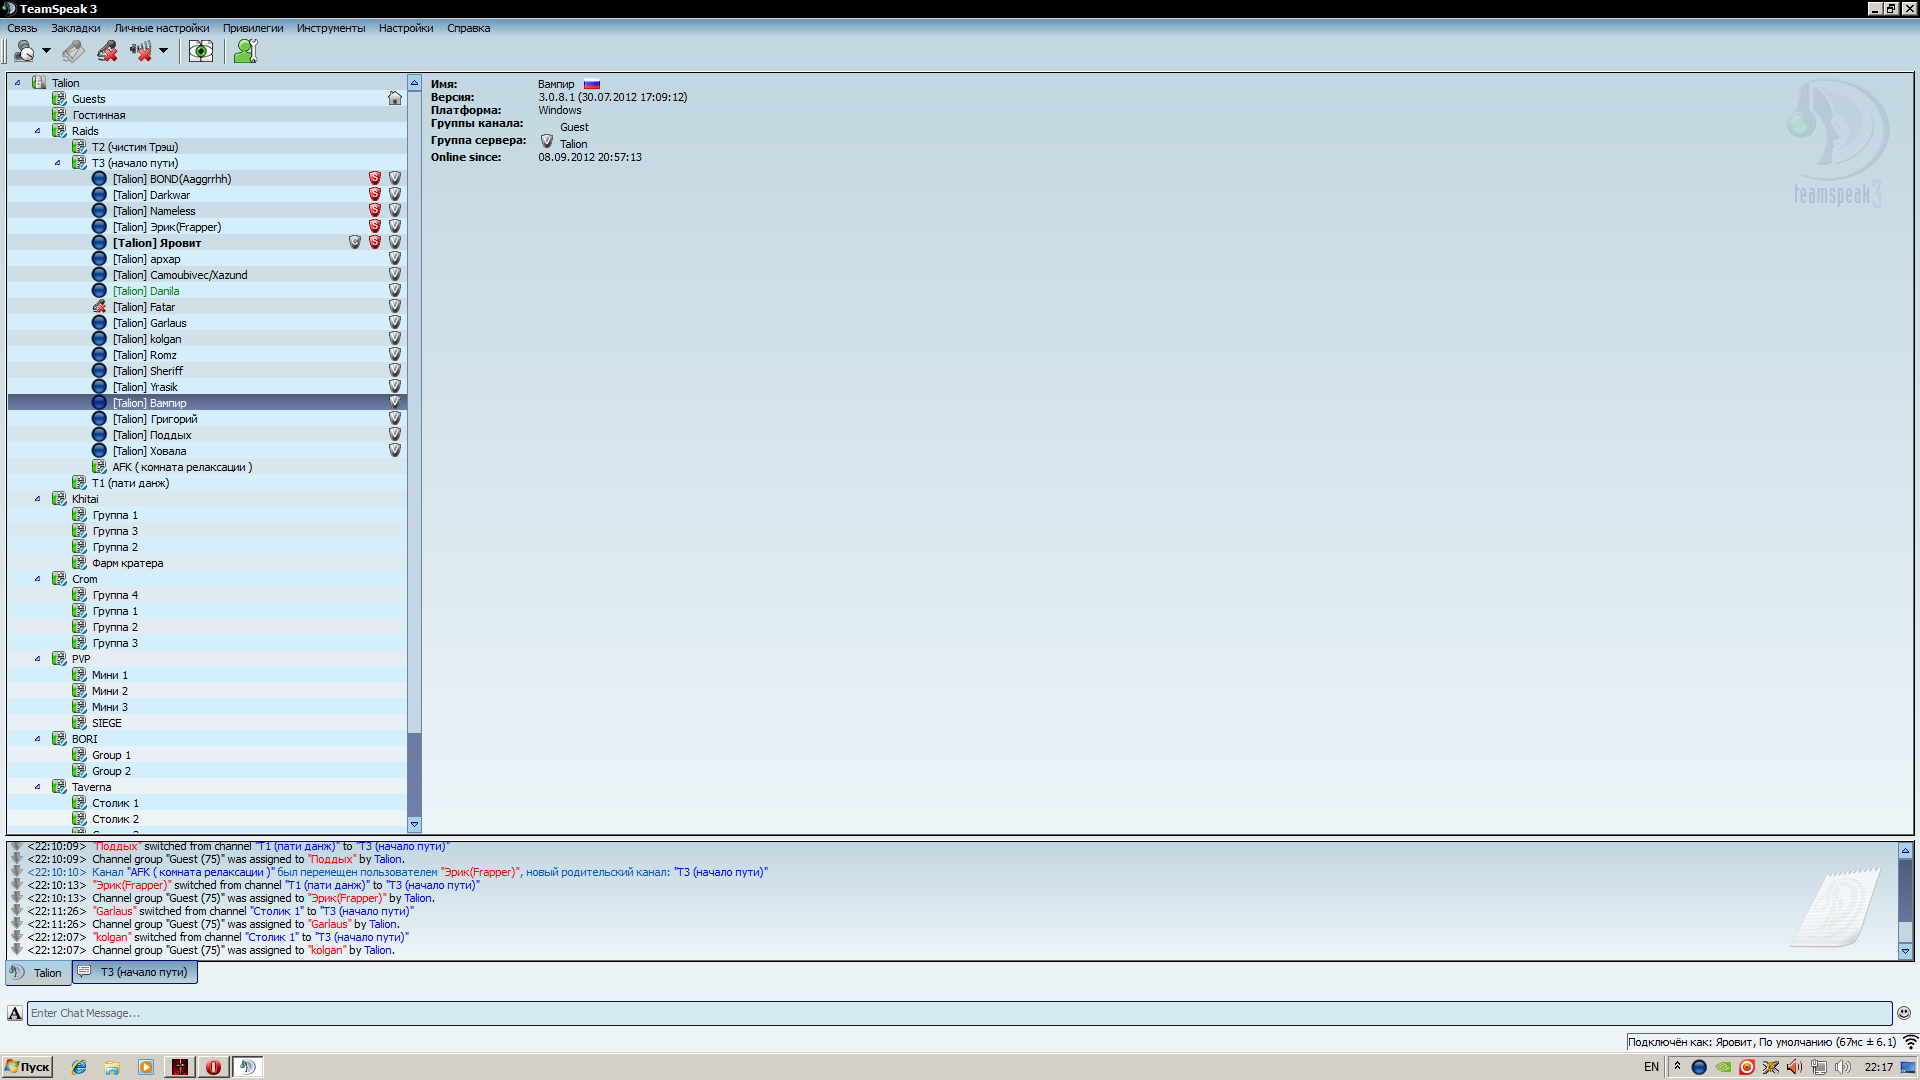The width and height of the screenshot is (1920, 1080).
Task: Click the channel icon of SIEGE
Action: pyautogui.click(x=79, y=723)
